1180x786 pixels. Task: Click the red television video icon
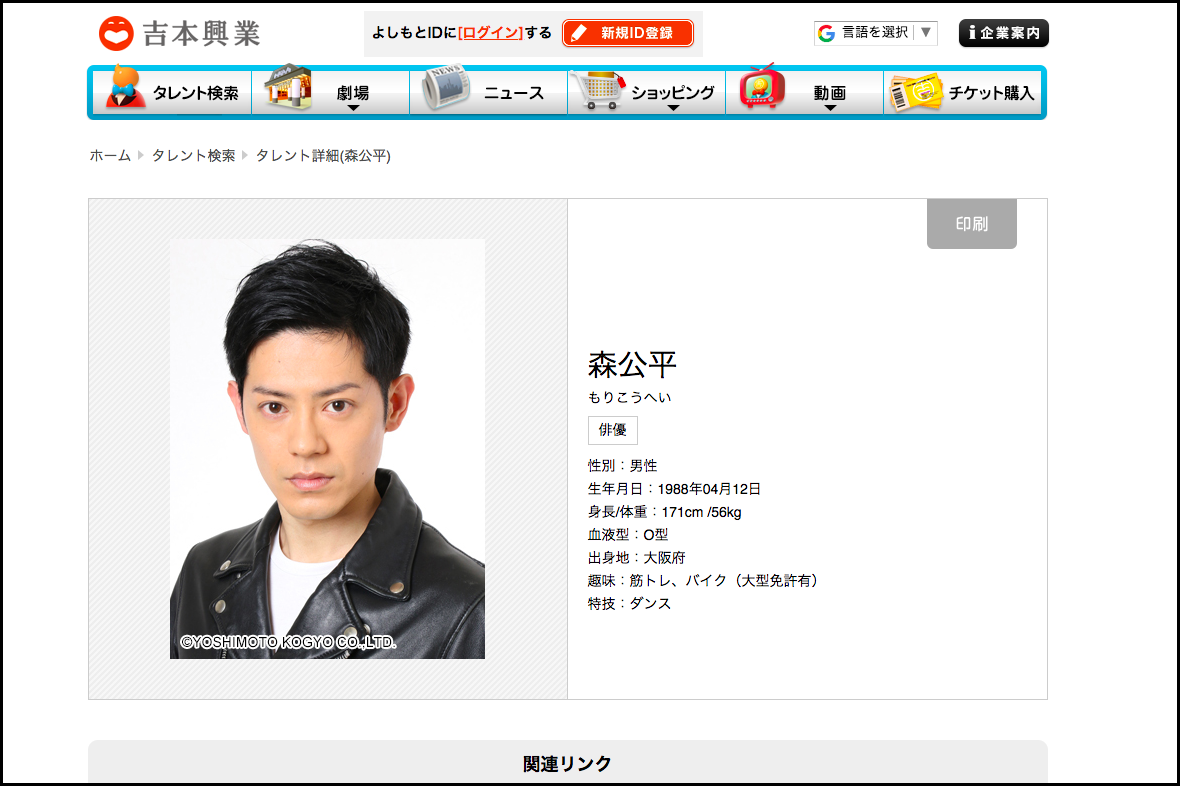[x=762, y=88]
